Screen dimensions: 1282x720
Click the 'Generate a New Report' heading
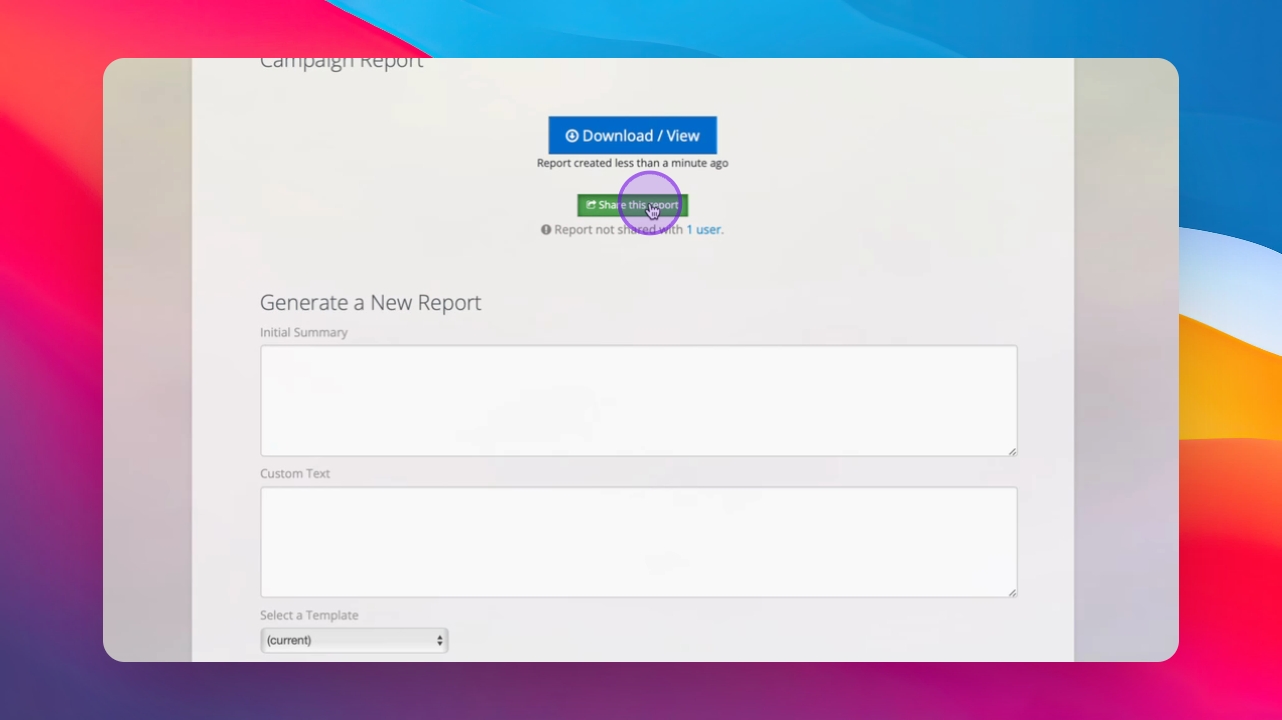point(371,302)
